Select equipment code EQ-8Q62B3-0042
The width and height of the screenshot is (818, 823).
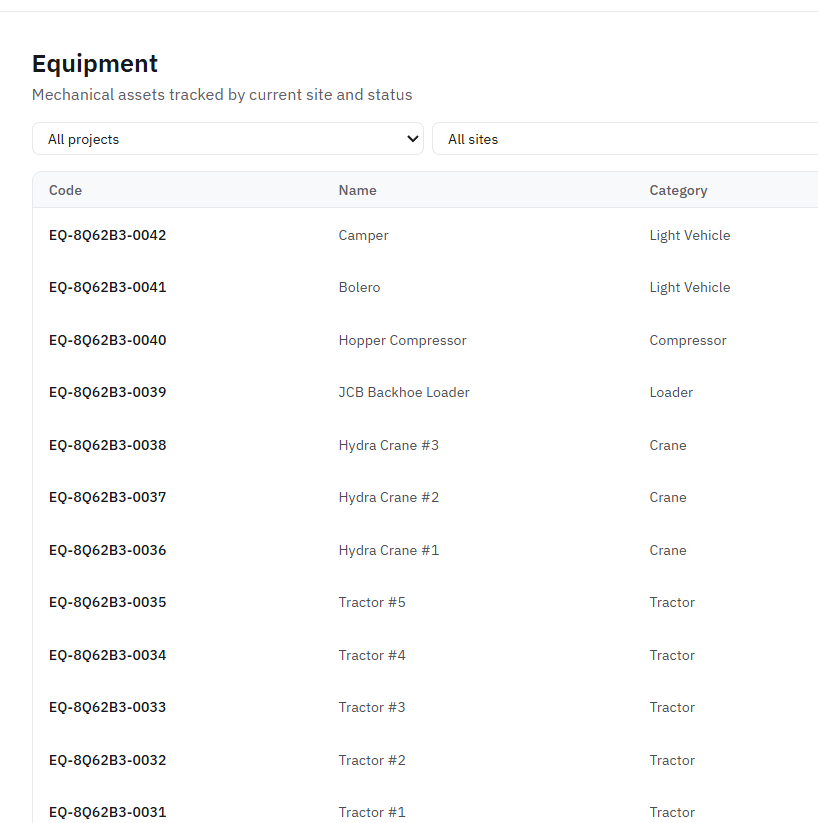[107, 235]
